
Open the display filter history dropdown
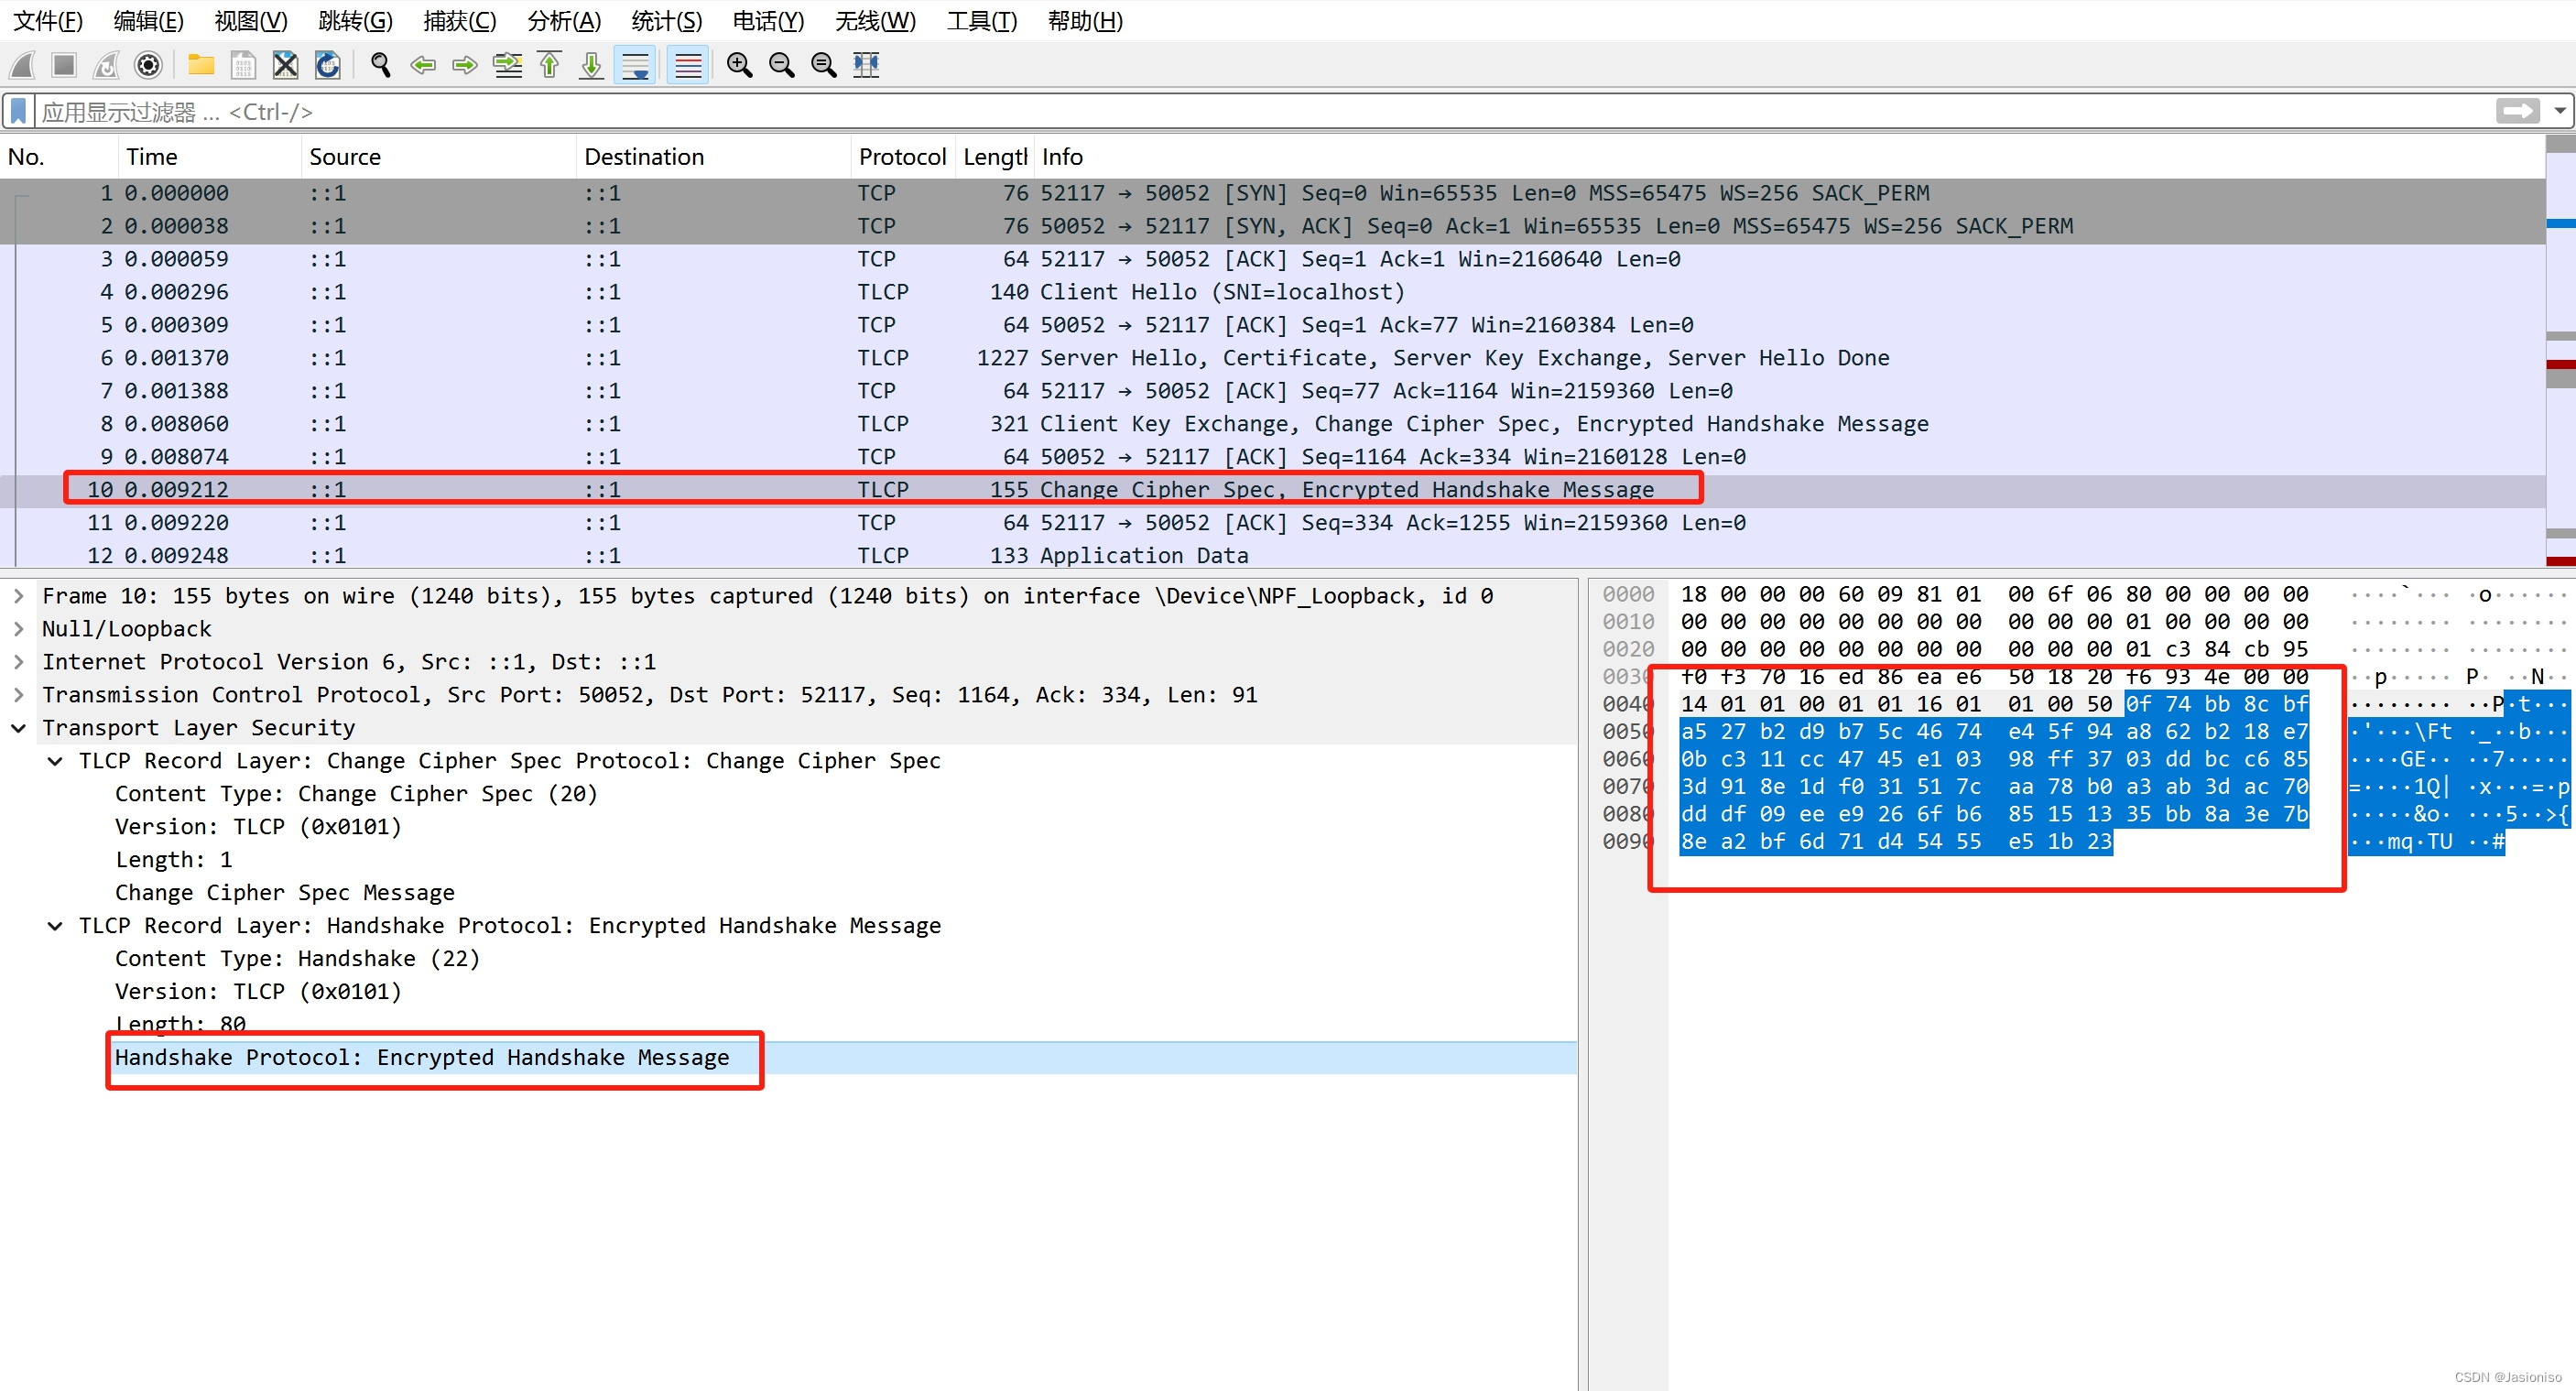2559,111
